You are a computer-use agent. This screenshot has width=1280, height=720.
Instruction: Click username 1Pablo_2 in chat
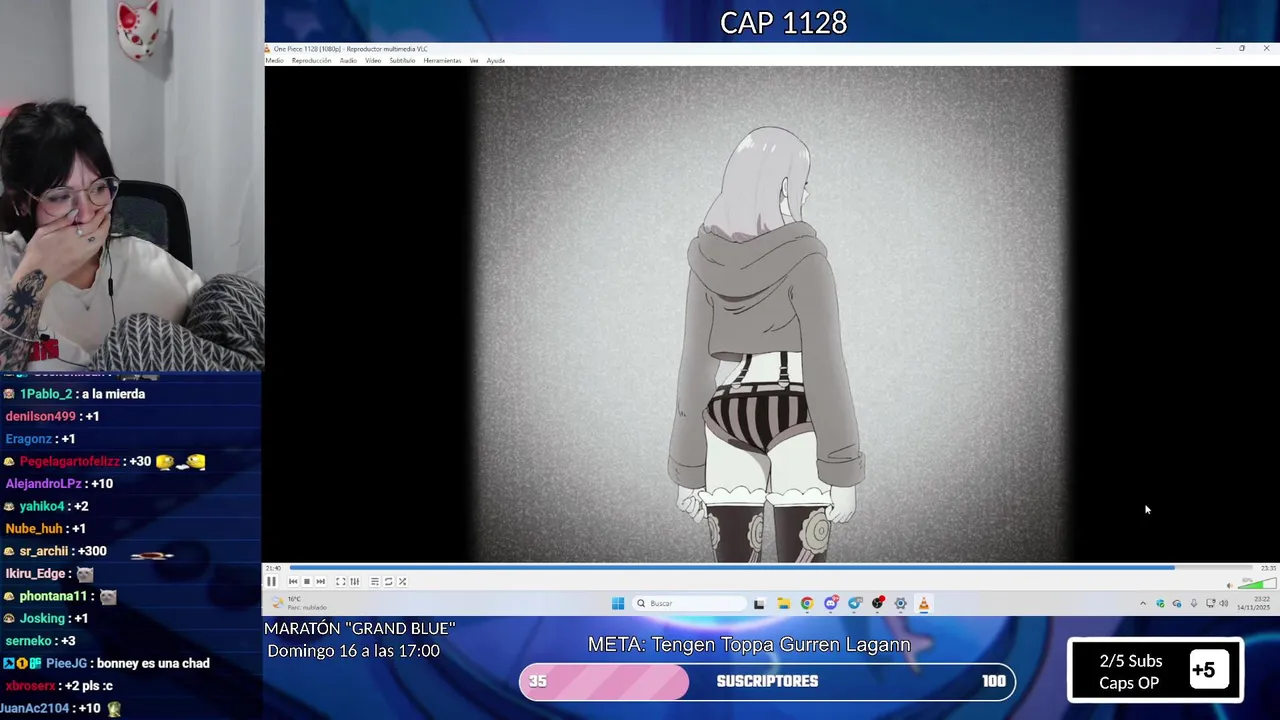[x=46, y=394]
